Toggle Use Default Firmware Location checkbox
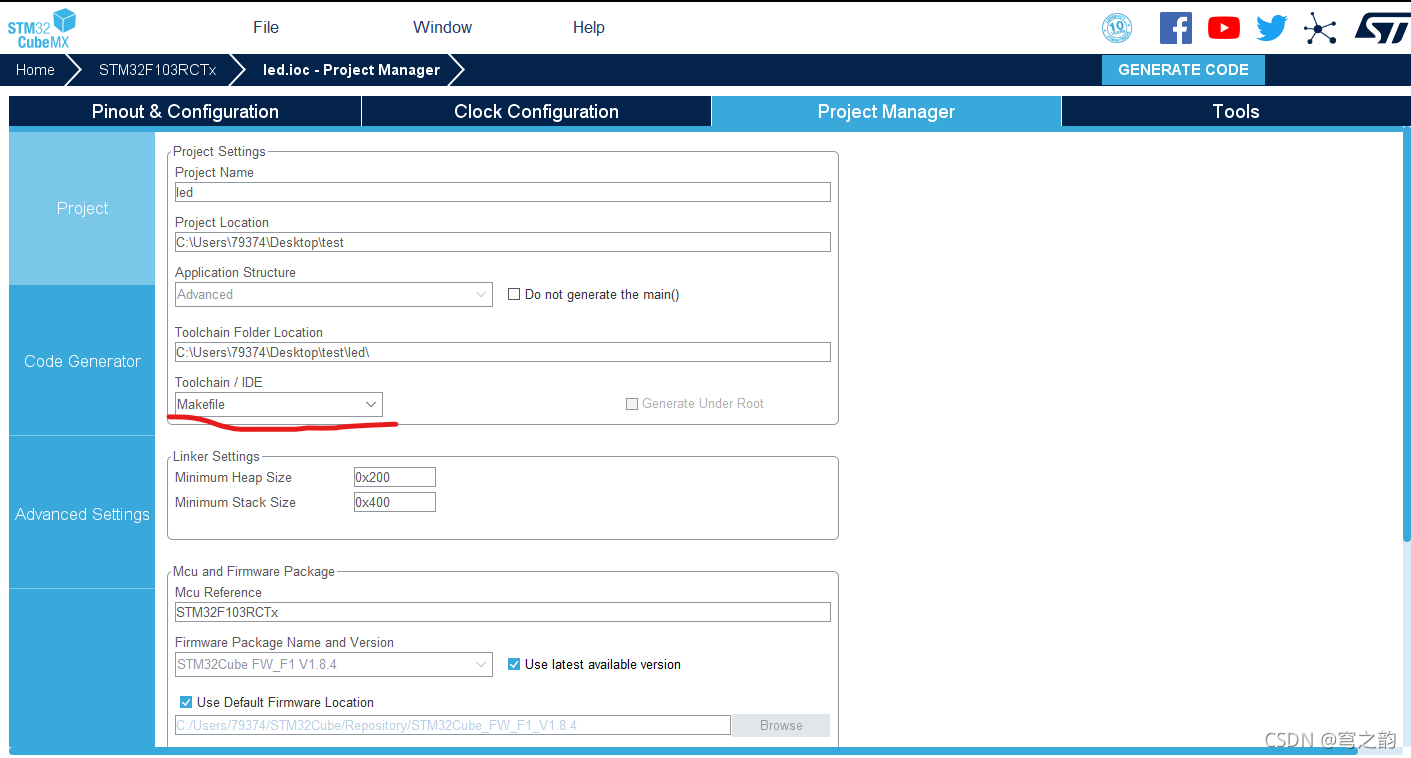 (186, 702)
